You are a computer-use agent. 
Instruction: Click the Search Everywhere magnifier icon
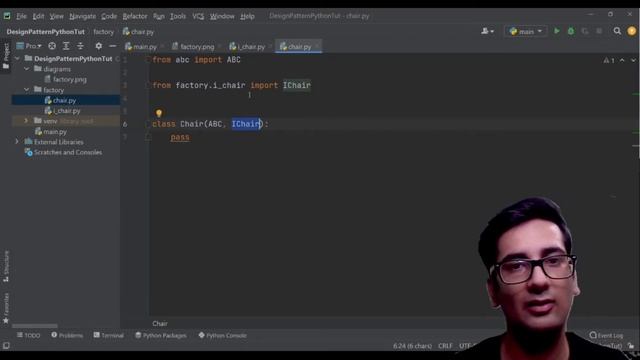(617, 31)
